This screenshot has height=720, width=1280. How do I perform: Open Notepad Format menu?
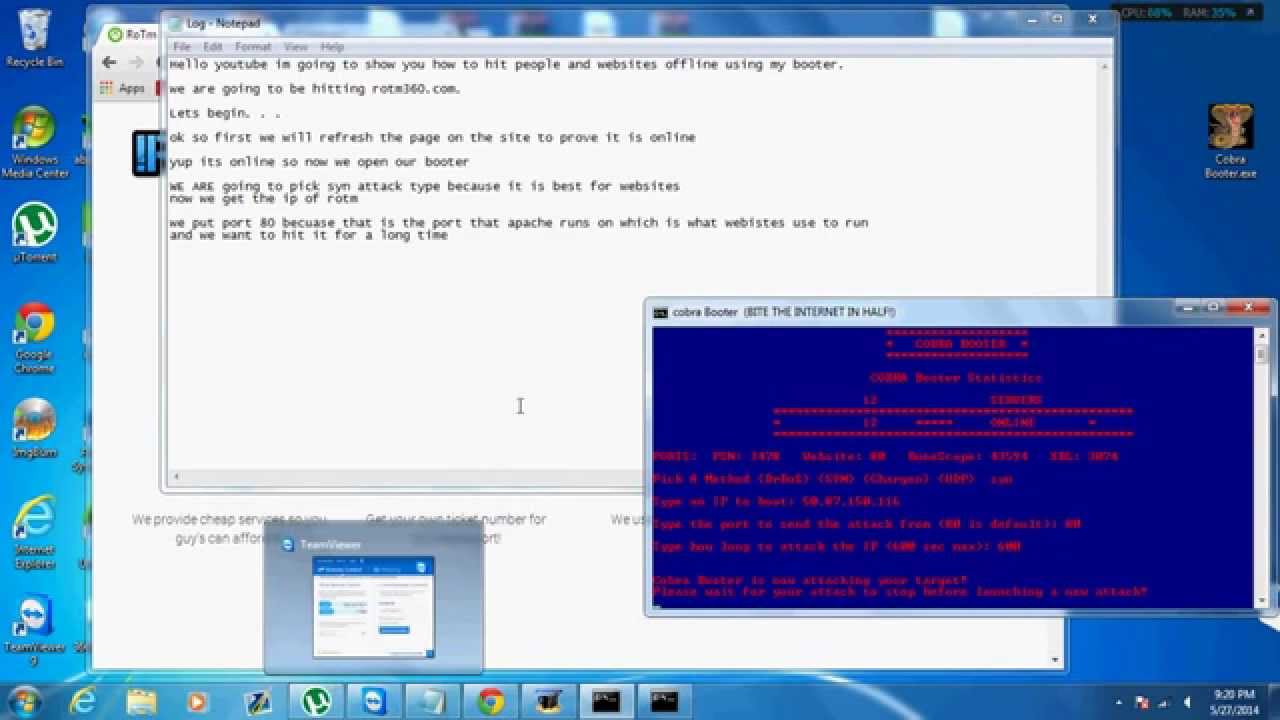click(x=253, y=47)
